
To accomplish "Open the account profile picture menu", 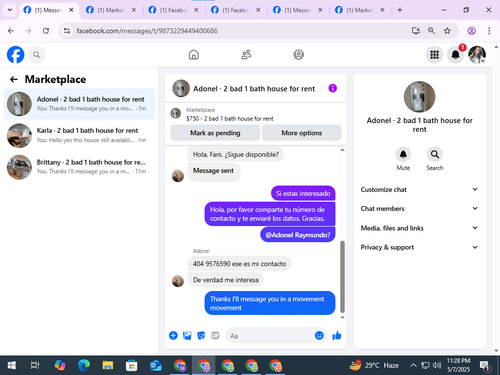I will pyautogui.click(x=477, y=55).
